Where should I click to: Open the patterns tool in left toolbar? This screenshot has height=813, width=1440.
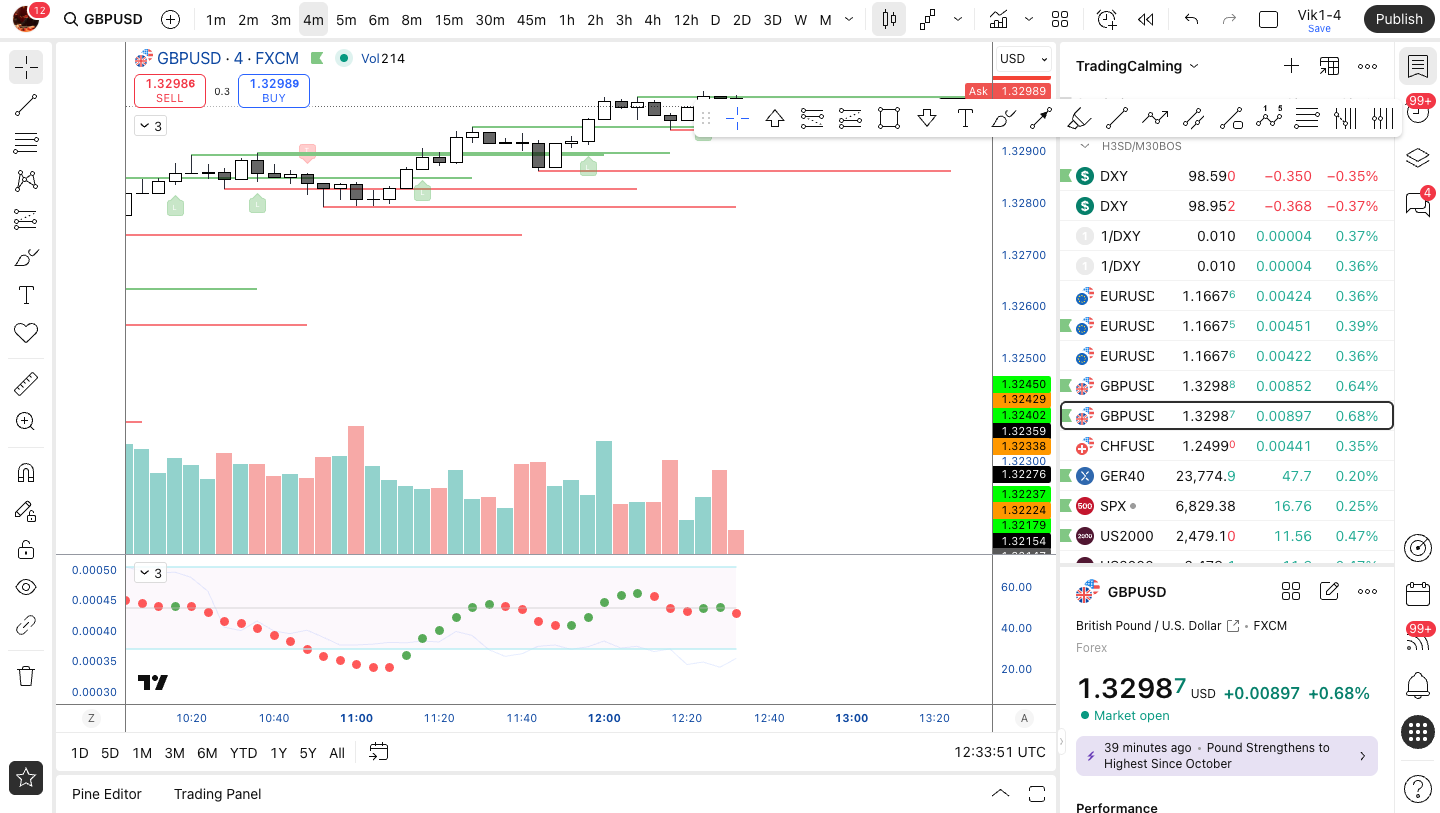click(x=26, y=181)
